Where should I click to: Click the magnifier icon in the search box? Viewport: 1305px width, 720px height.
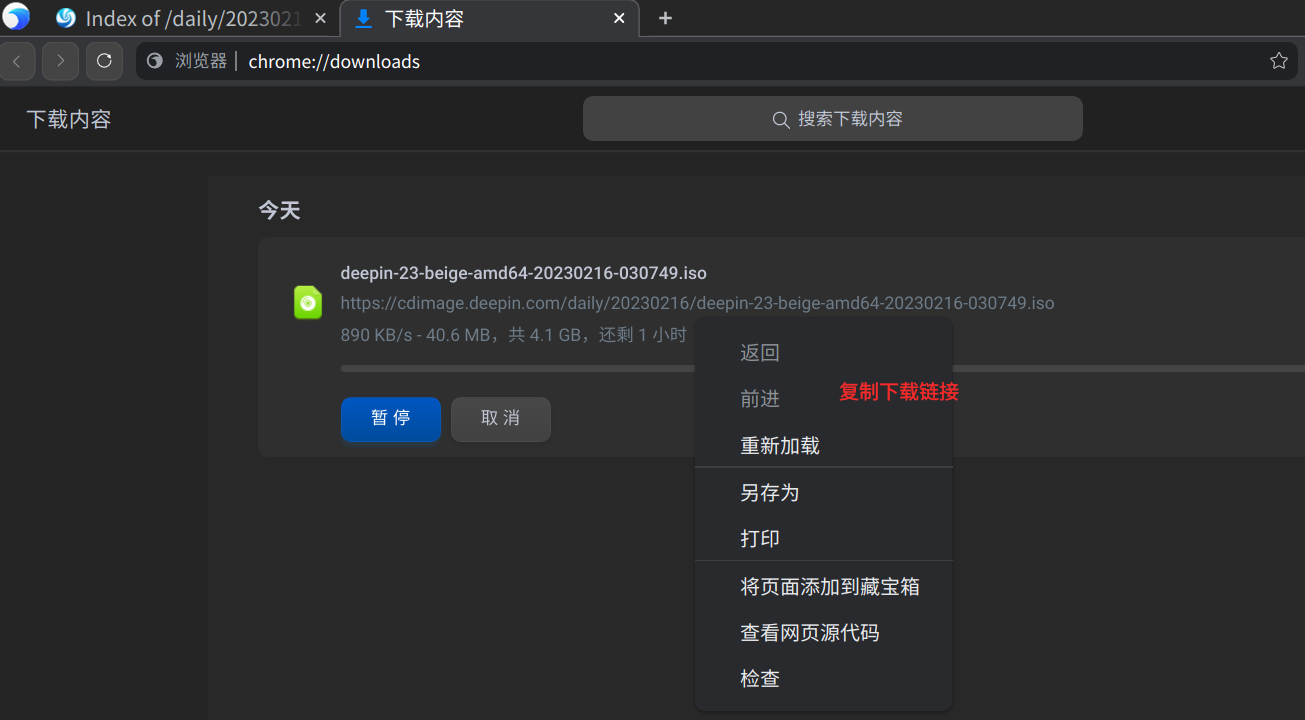pos(781,119)
